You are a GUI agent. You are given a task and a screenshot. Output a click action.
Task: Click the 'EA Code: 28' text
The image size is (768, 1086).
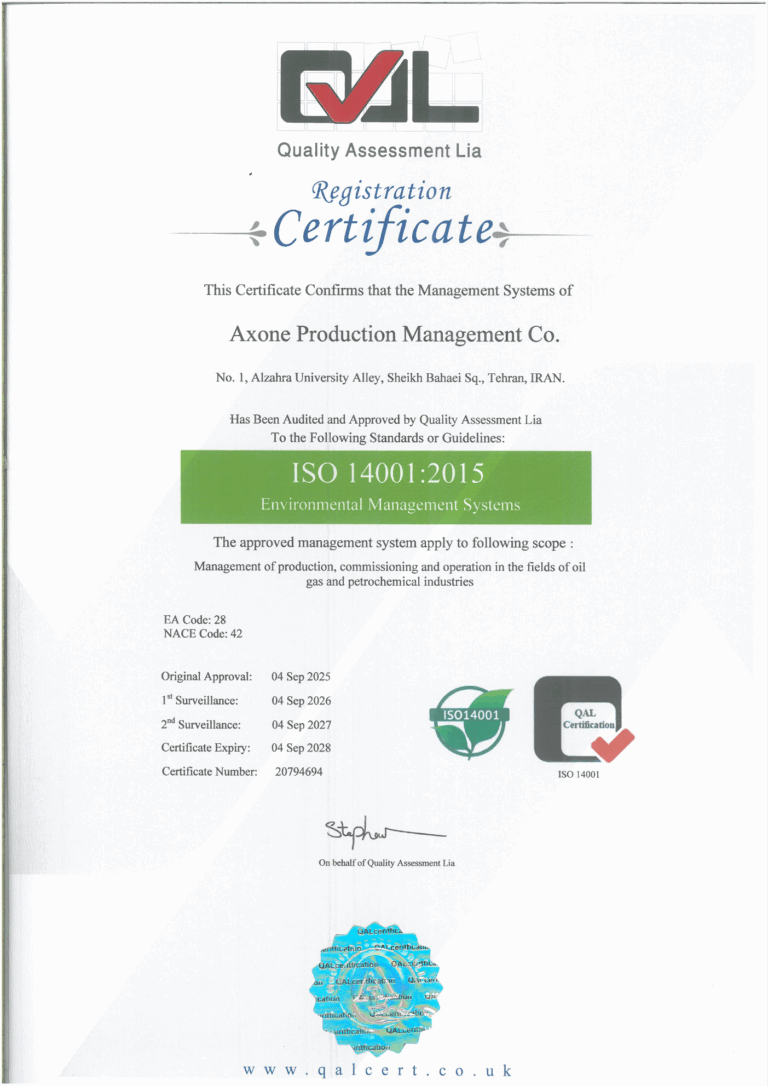click(x=195, y=620)
